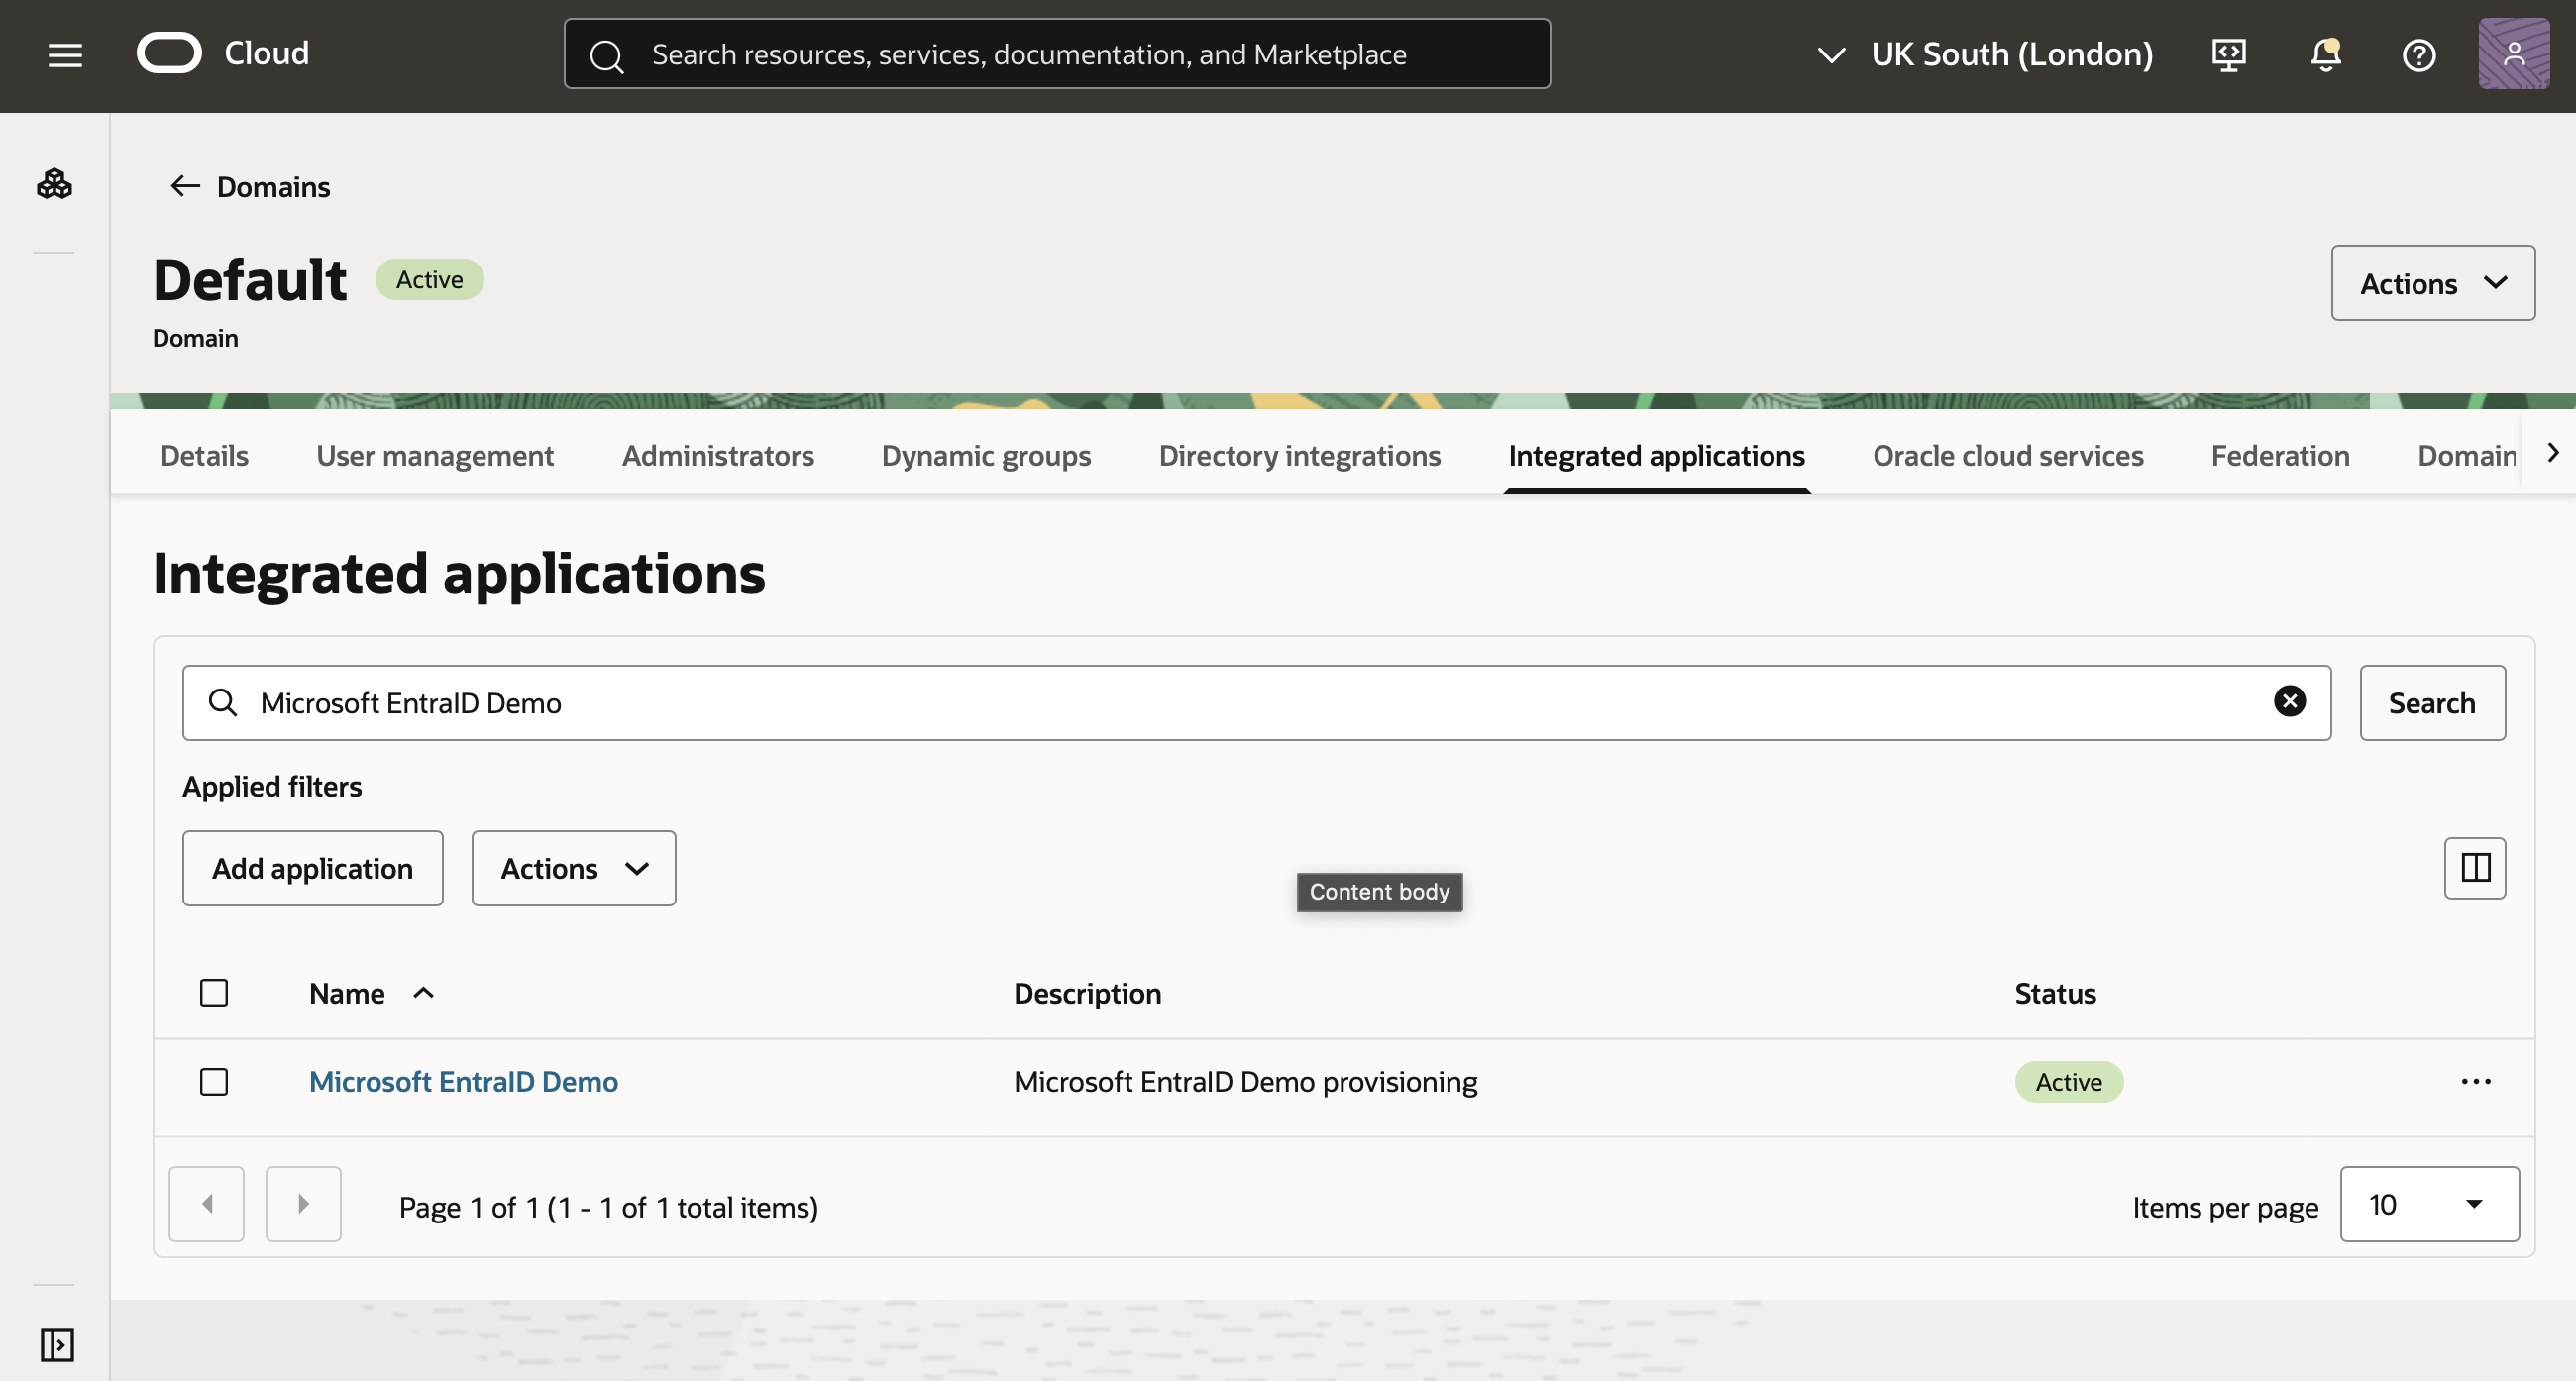Screen dimensions: 2576x1381
Task: Select all rows via the header checkbox
Action: tap(213, 992)
